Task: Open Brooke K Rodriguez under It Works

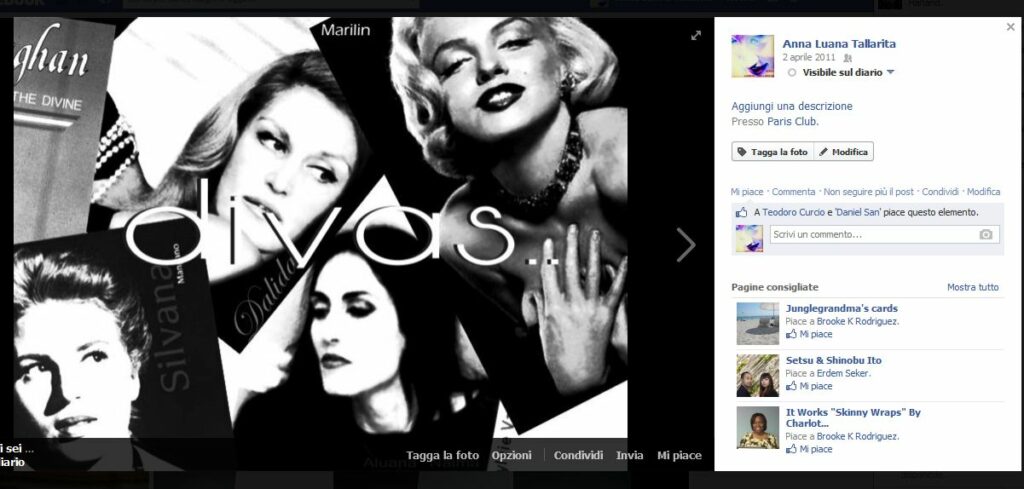Action: pos(856,436)
